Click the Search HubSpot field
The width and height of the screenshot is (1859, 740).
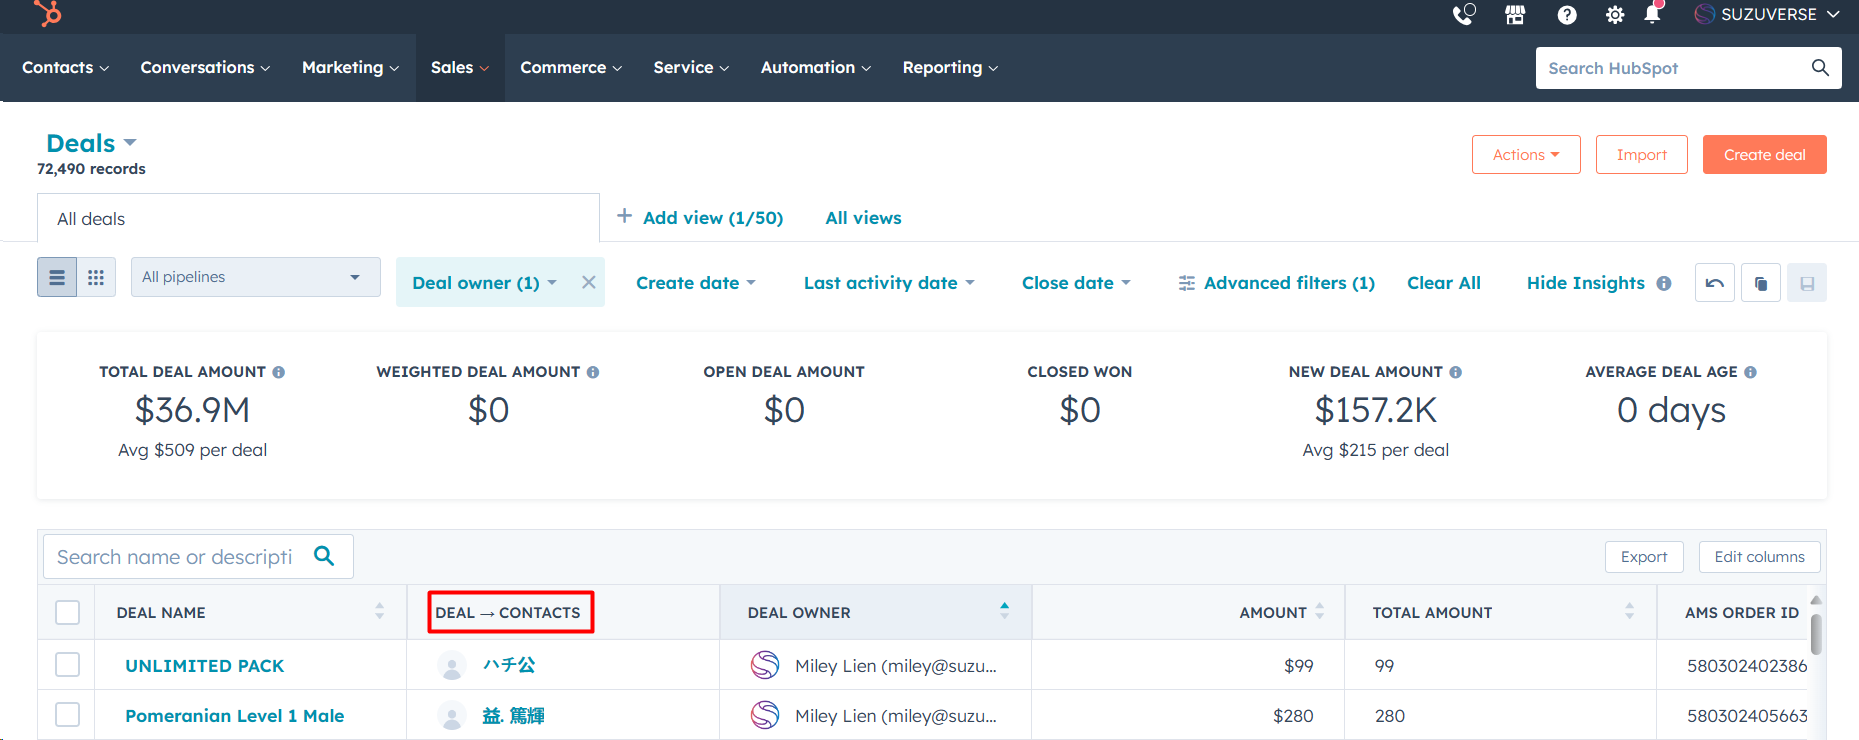coord(1675,68)
